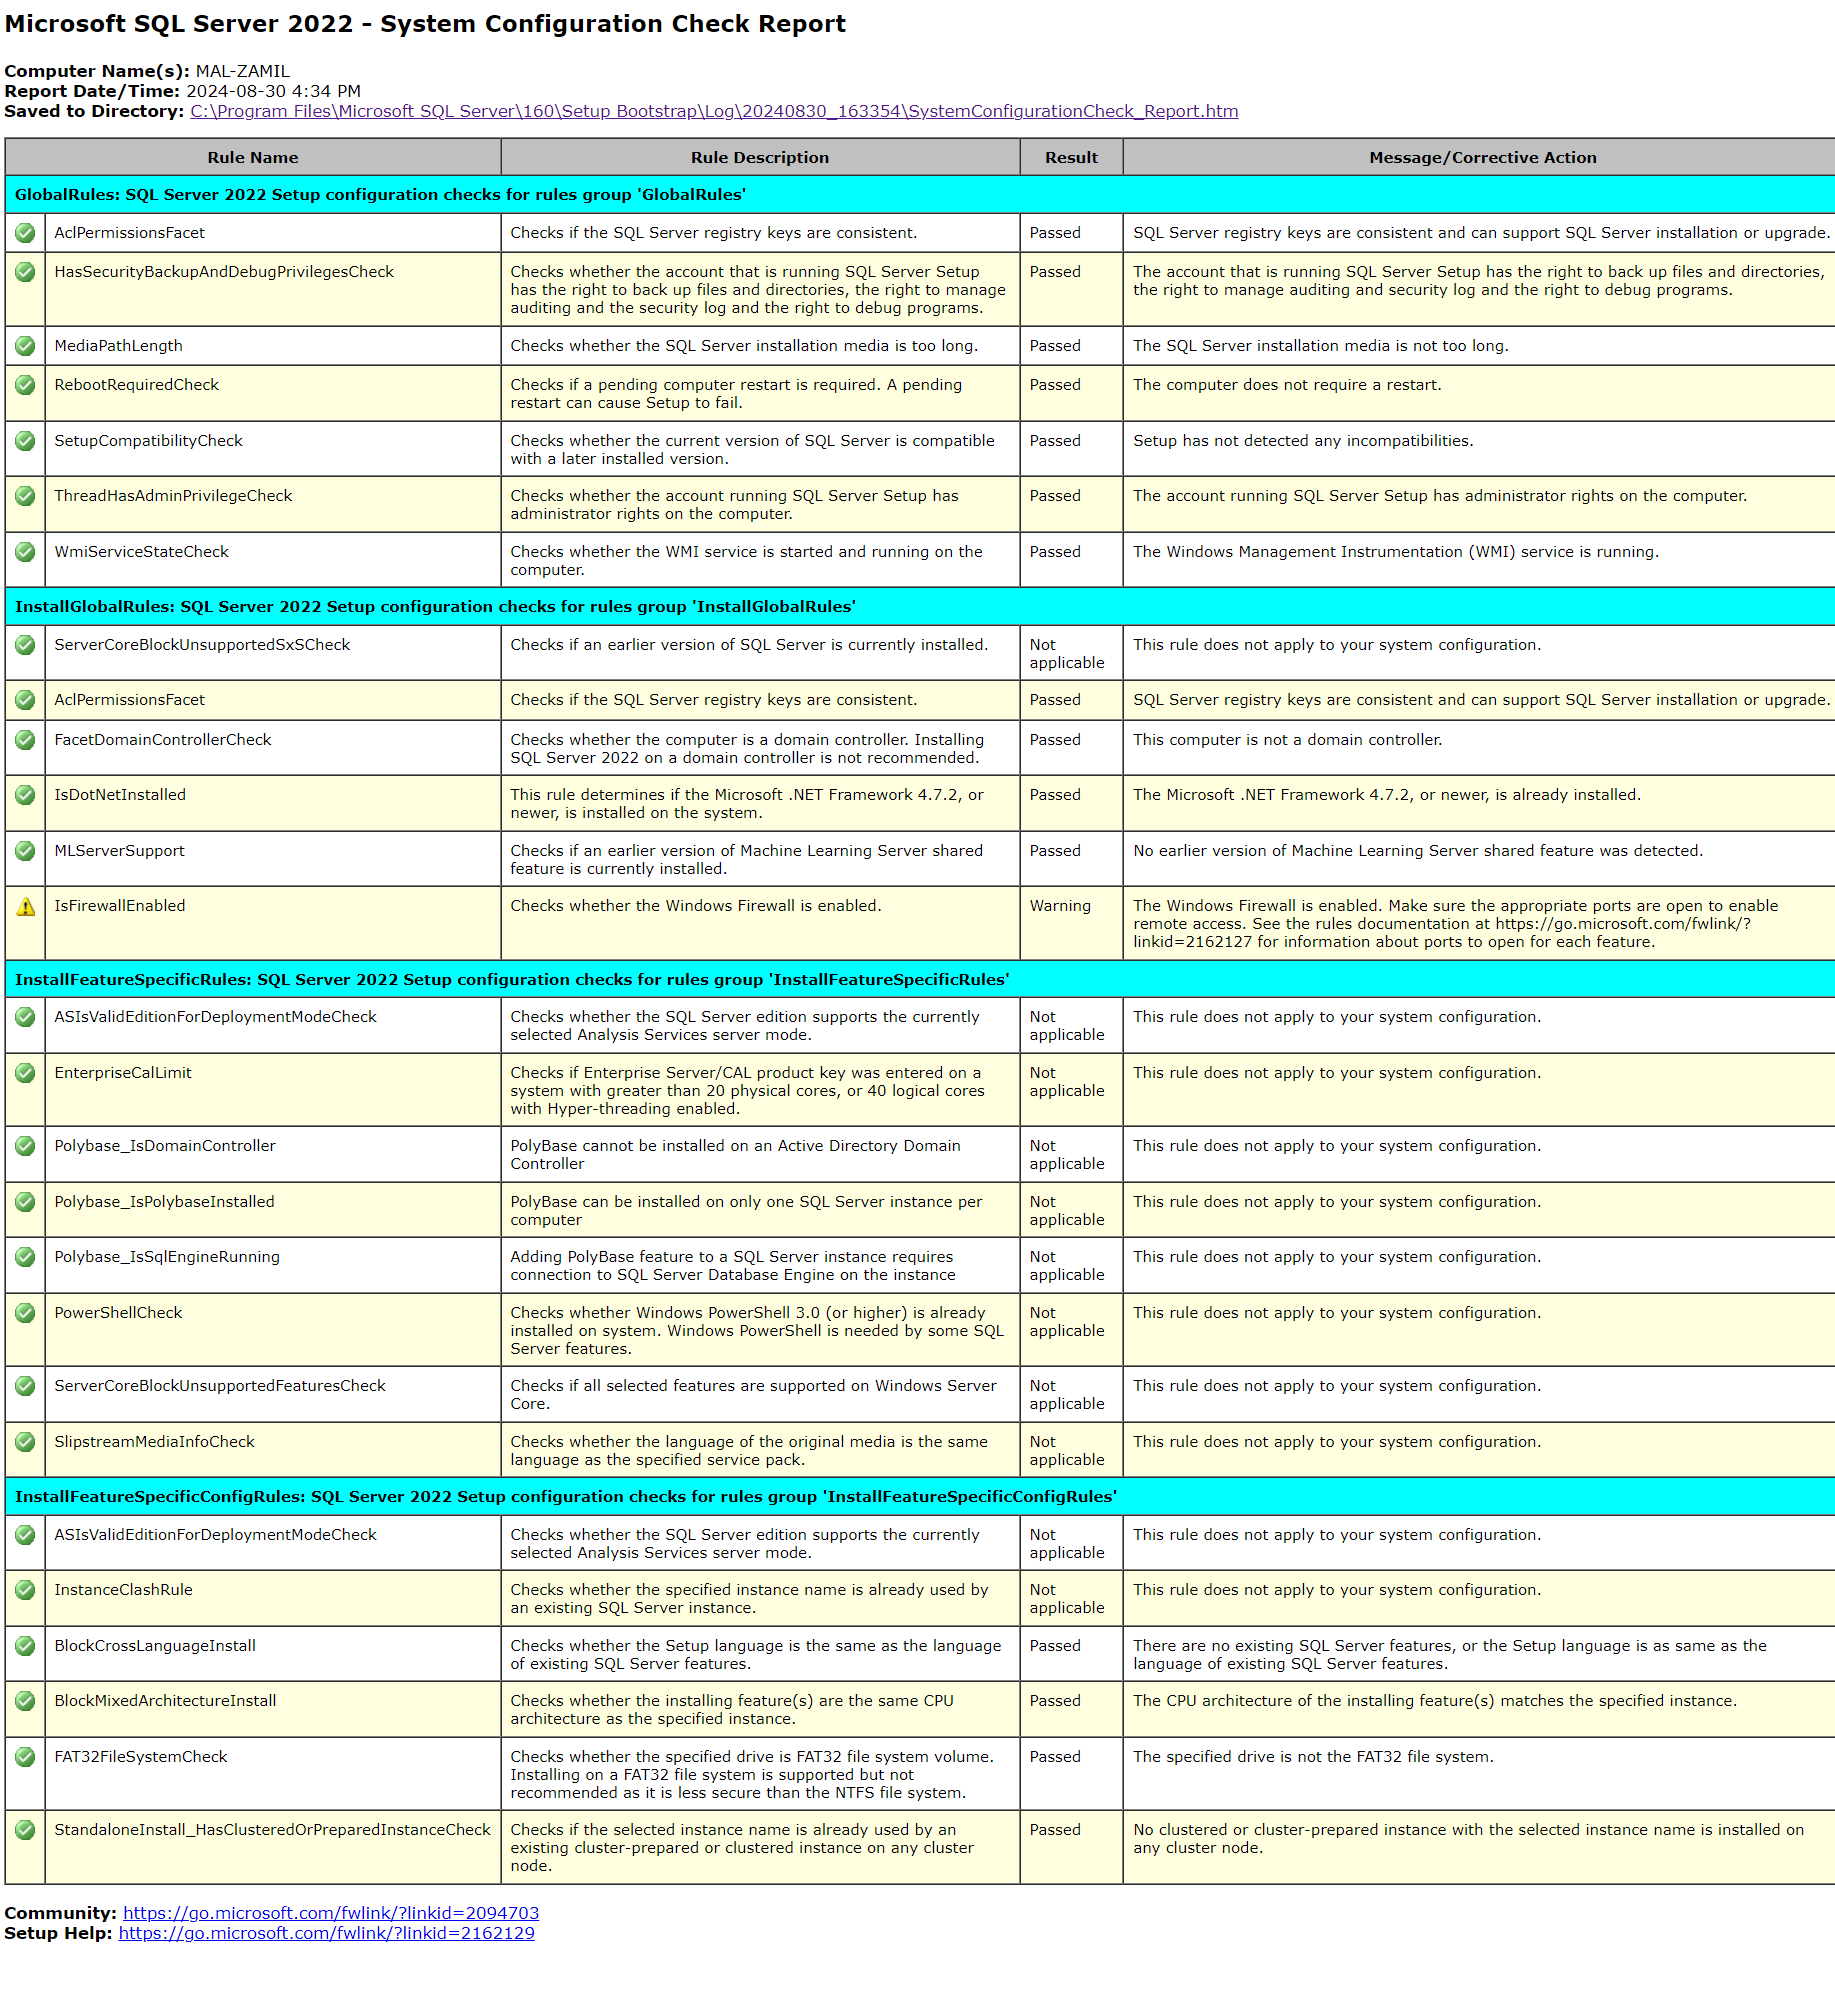Open the Setup Help fwlink 2162129 link
Viewport: 1835px width, 2008px height.
coord(326,1933)
